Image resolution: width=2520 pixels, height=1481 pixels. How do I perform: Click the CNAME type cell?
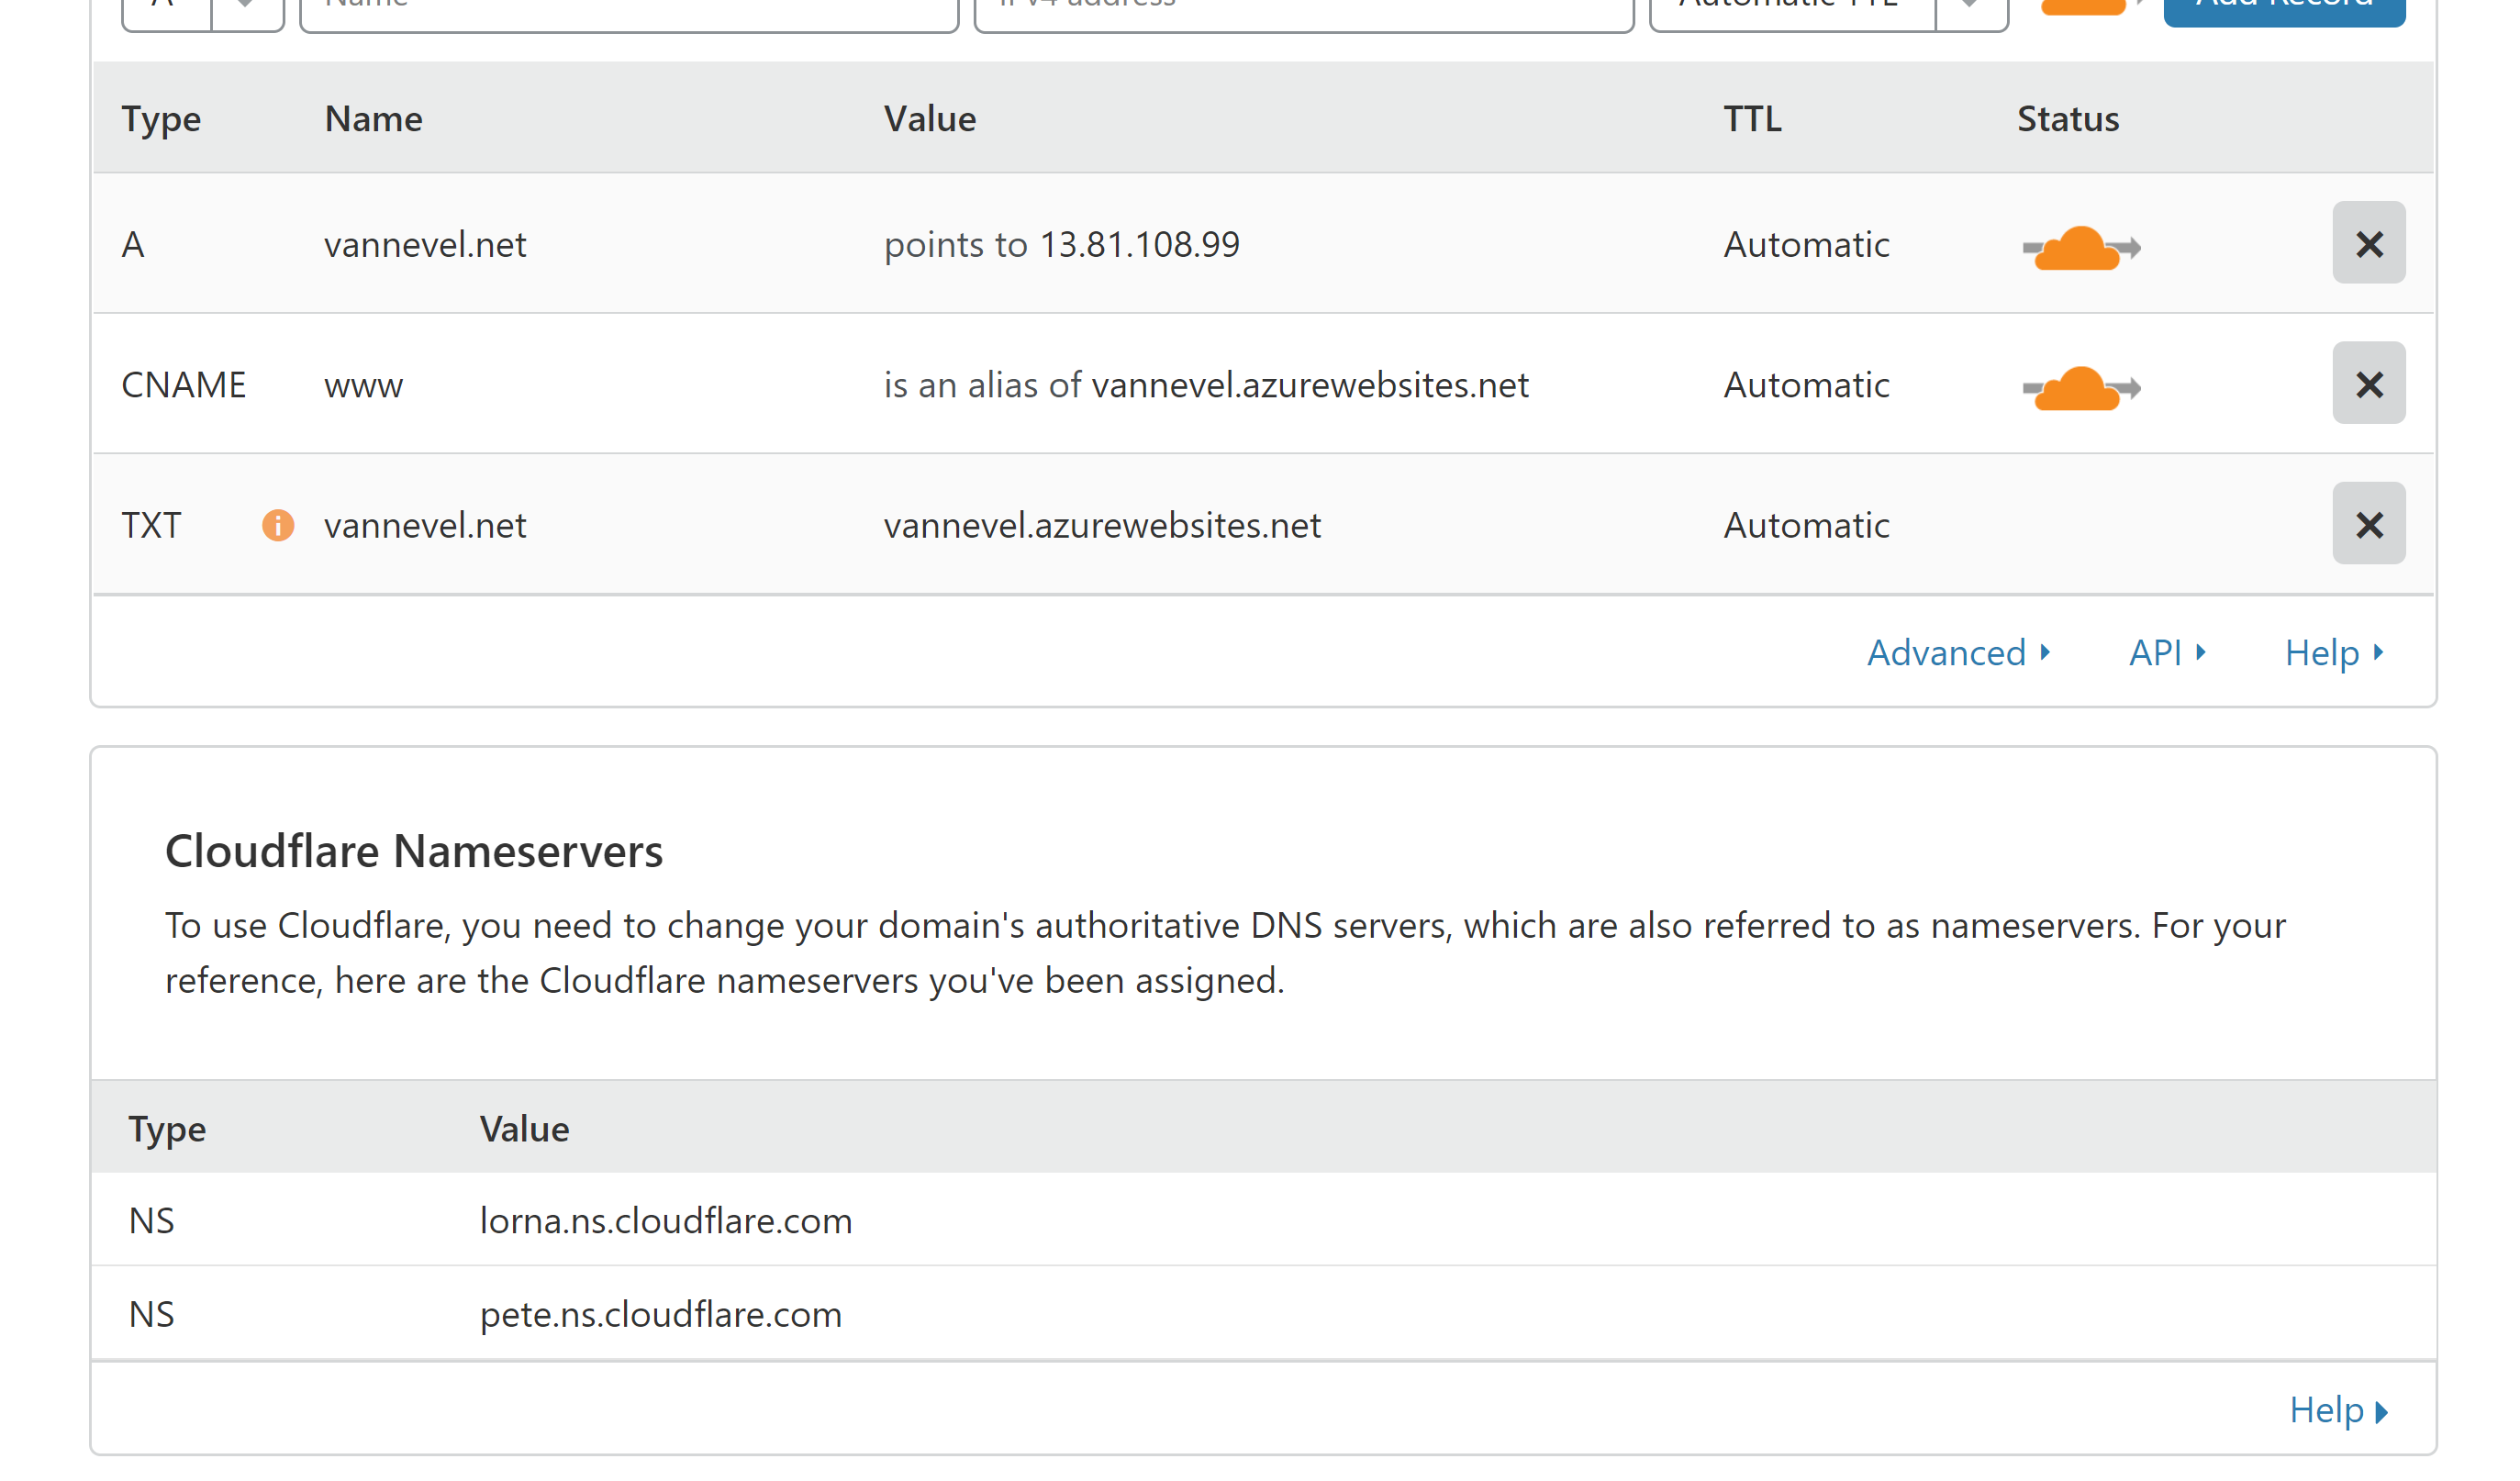(183, 385)
